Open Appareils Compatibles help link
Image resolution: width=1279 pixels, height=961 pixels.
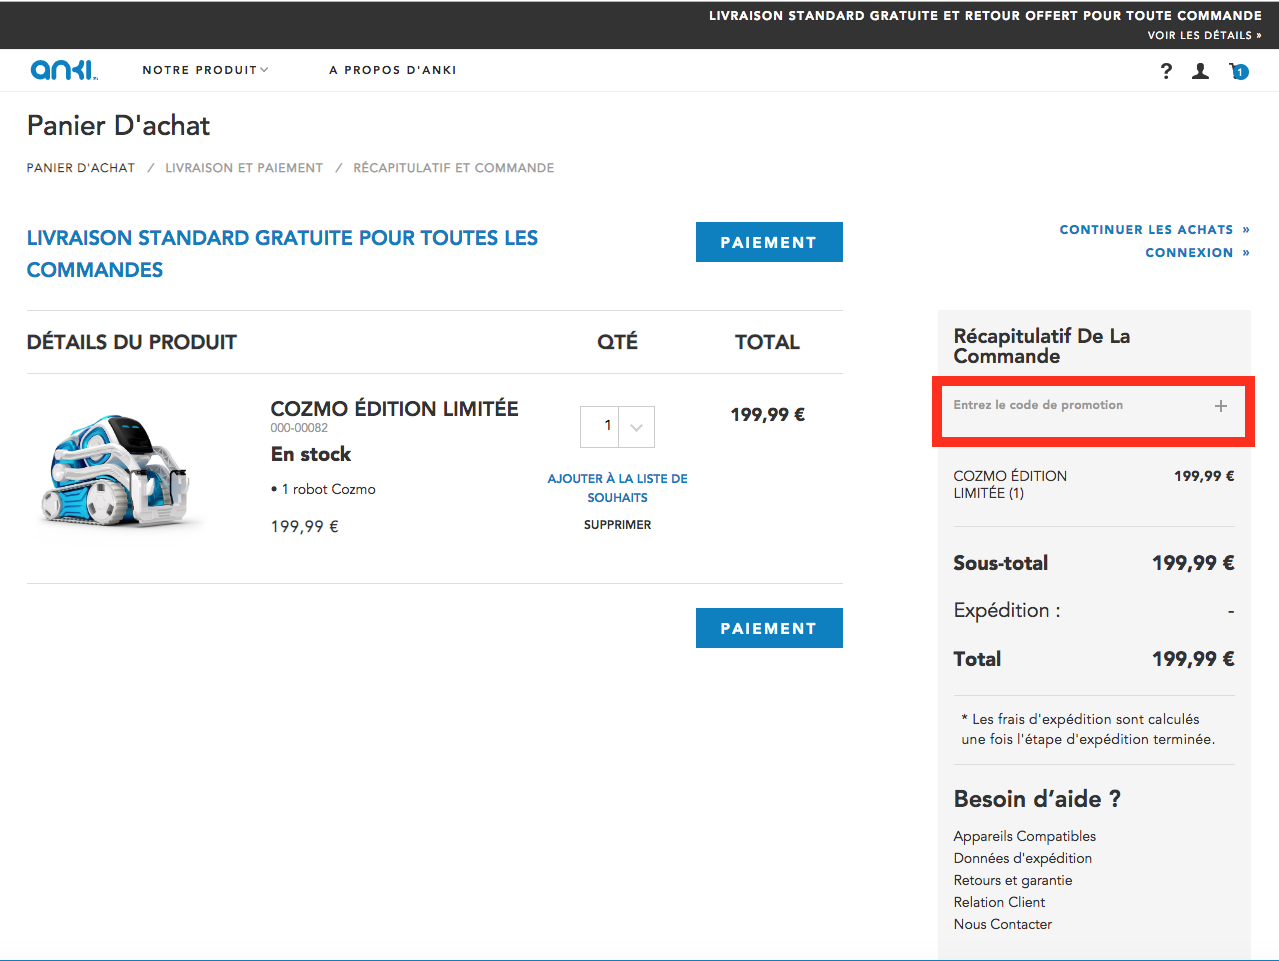point(1025,836)
